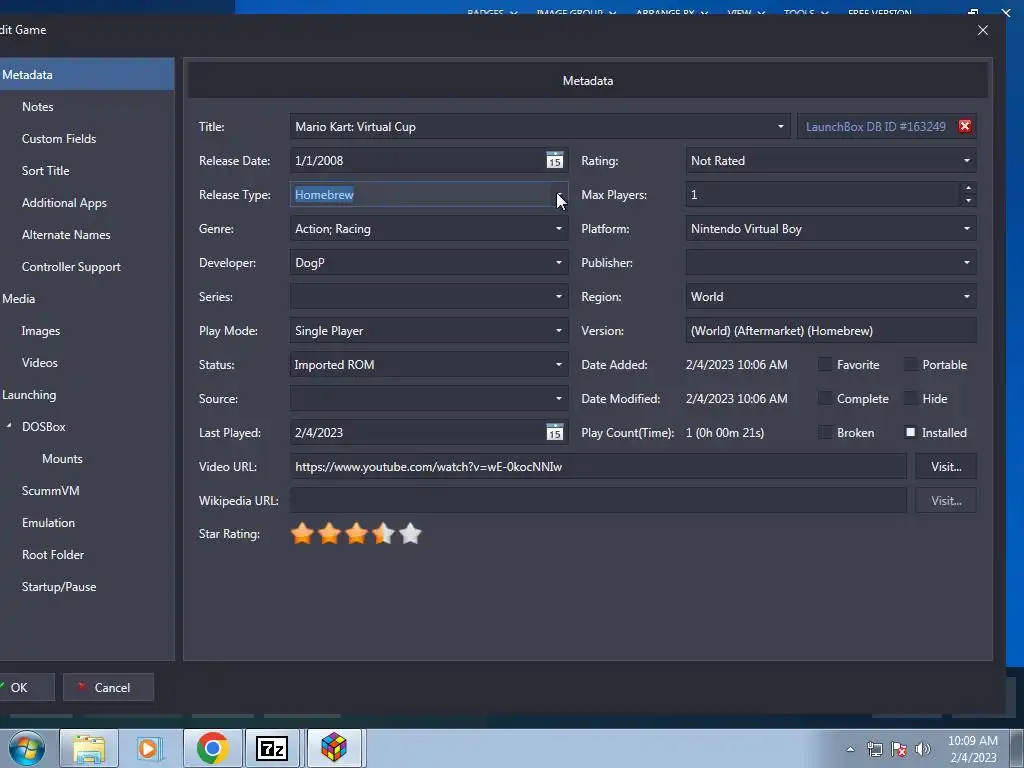The width and height of the screenshot is (1024, 768).
Task: Set rating with the second star
Action: [x=329, y=534]
